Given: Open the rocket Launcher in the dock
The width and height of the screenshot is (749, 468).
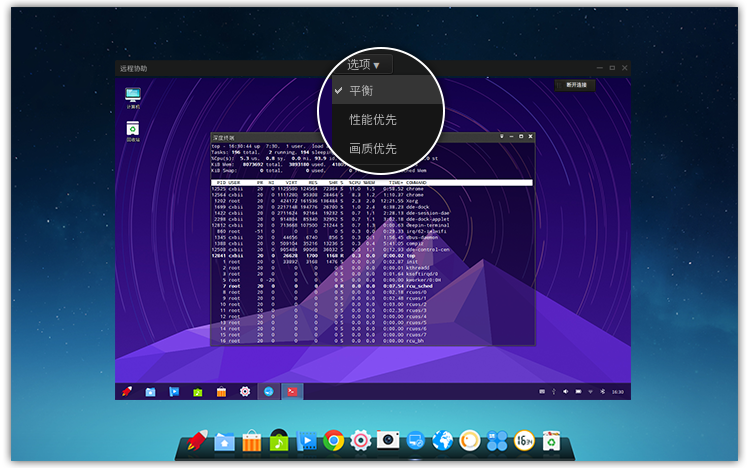Looking at the screenshot, I should pyautogui.click(x=197, y=440).
